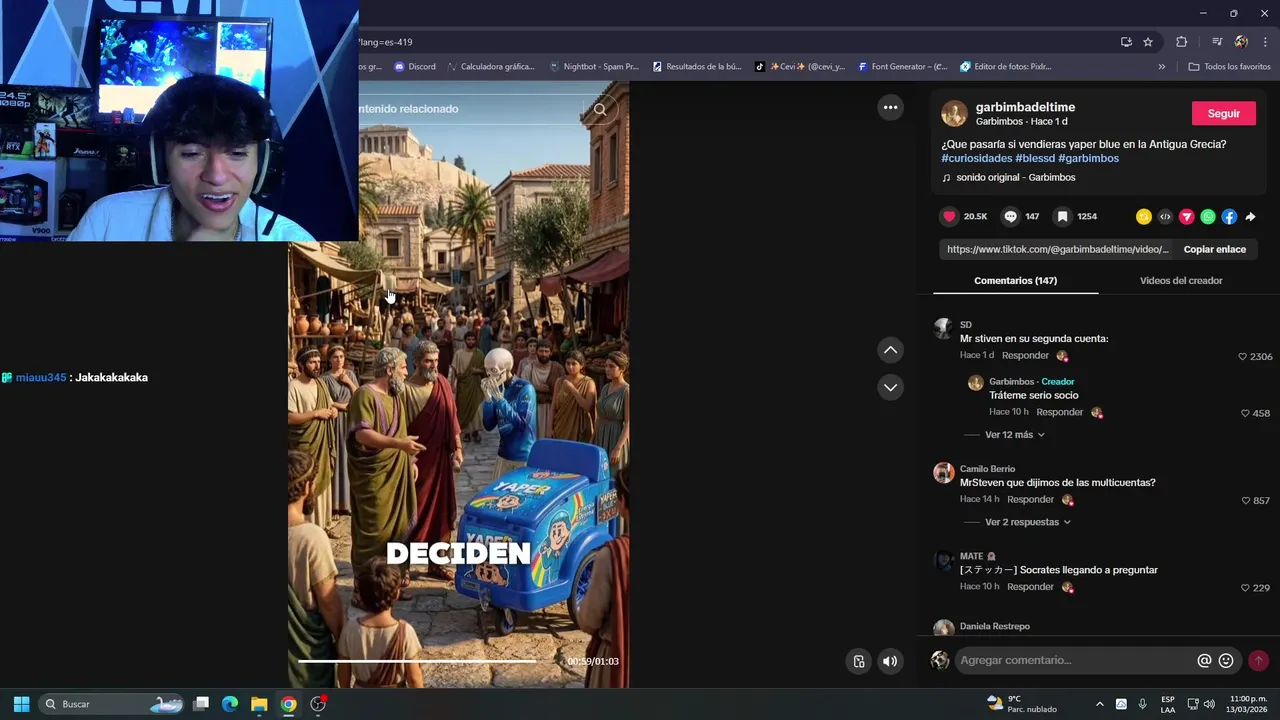Switch to 'Videos del creador' tab
This screenshot has height=720, width=1280.
(x=1181, y=281)
